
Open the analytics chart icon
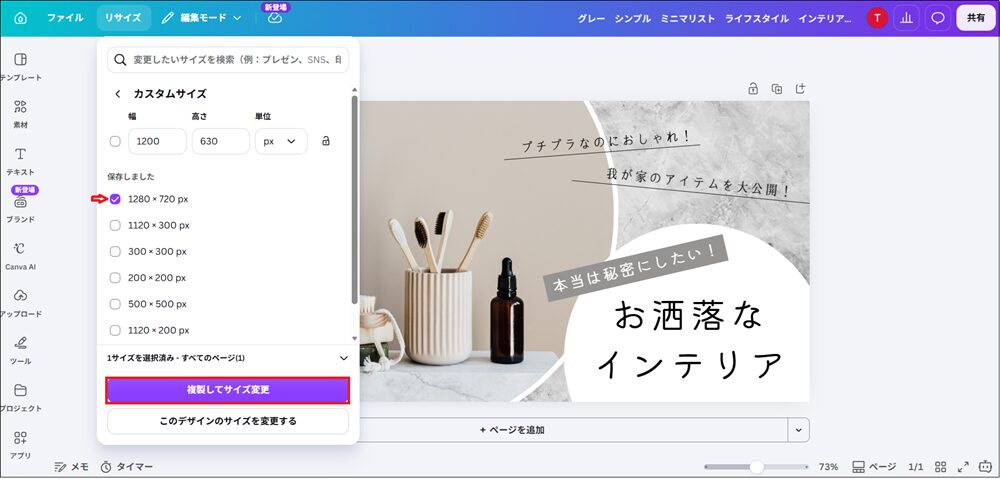(x=906, y=18)
